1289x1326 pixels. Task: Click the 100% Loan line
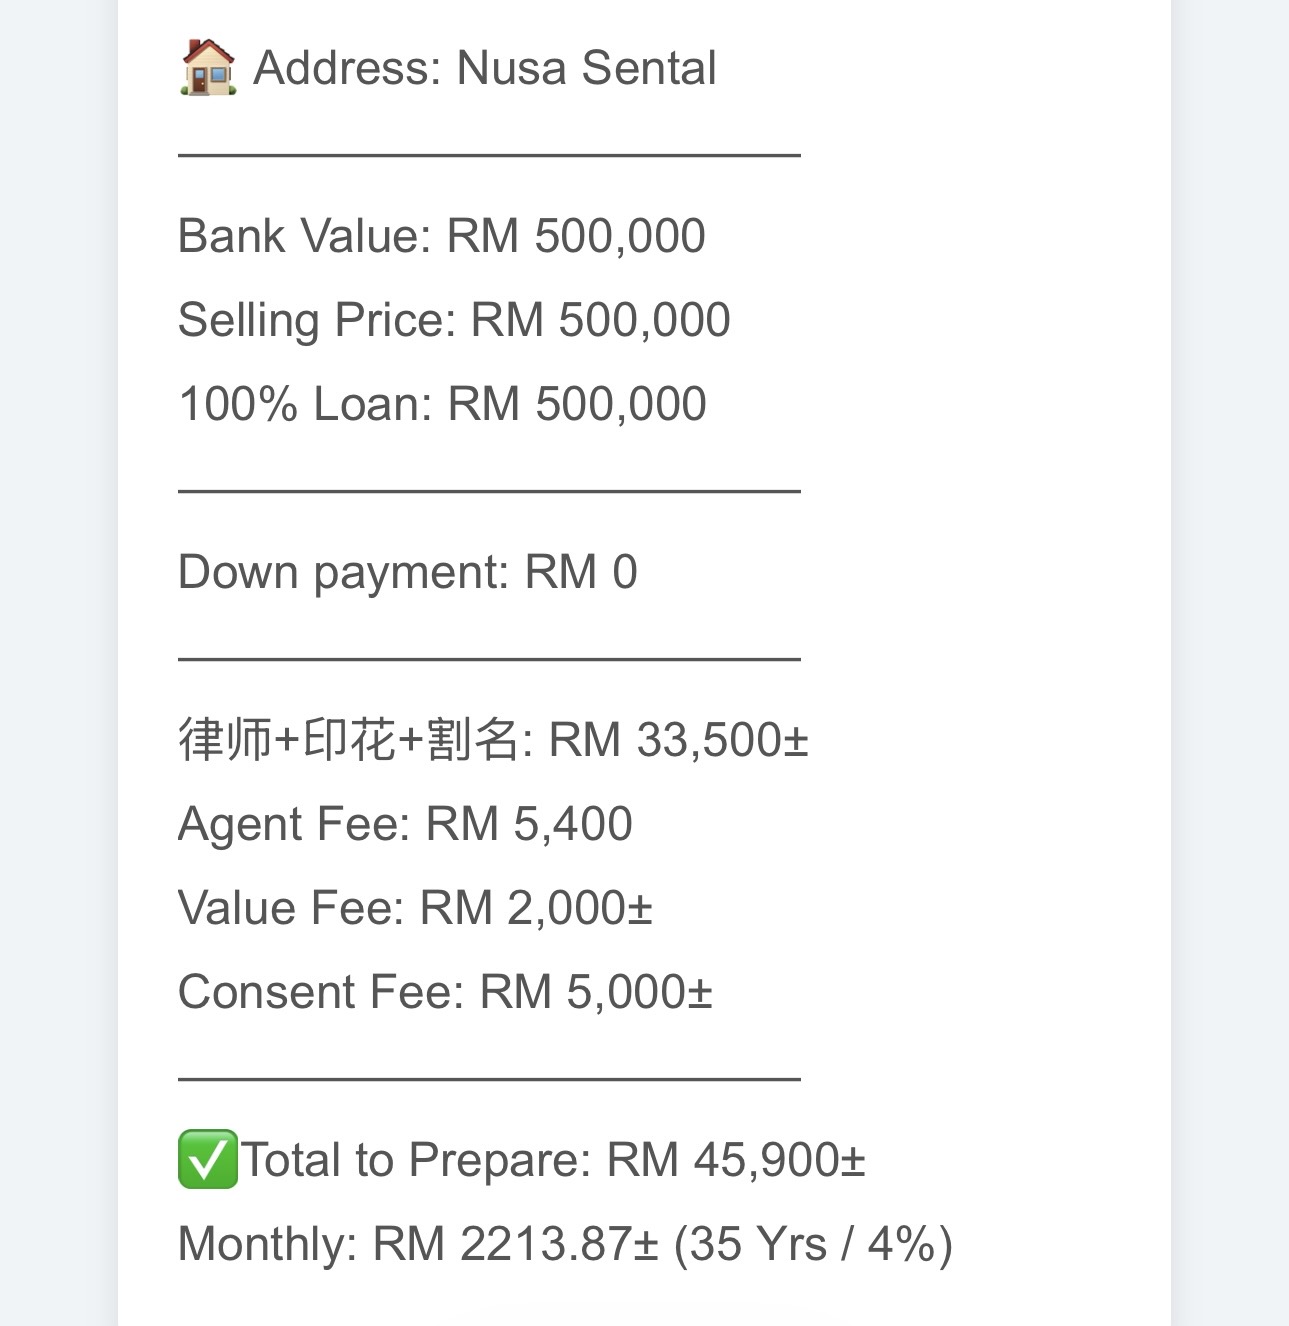tap(441, 405)
